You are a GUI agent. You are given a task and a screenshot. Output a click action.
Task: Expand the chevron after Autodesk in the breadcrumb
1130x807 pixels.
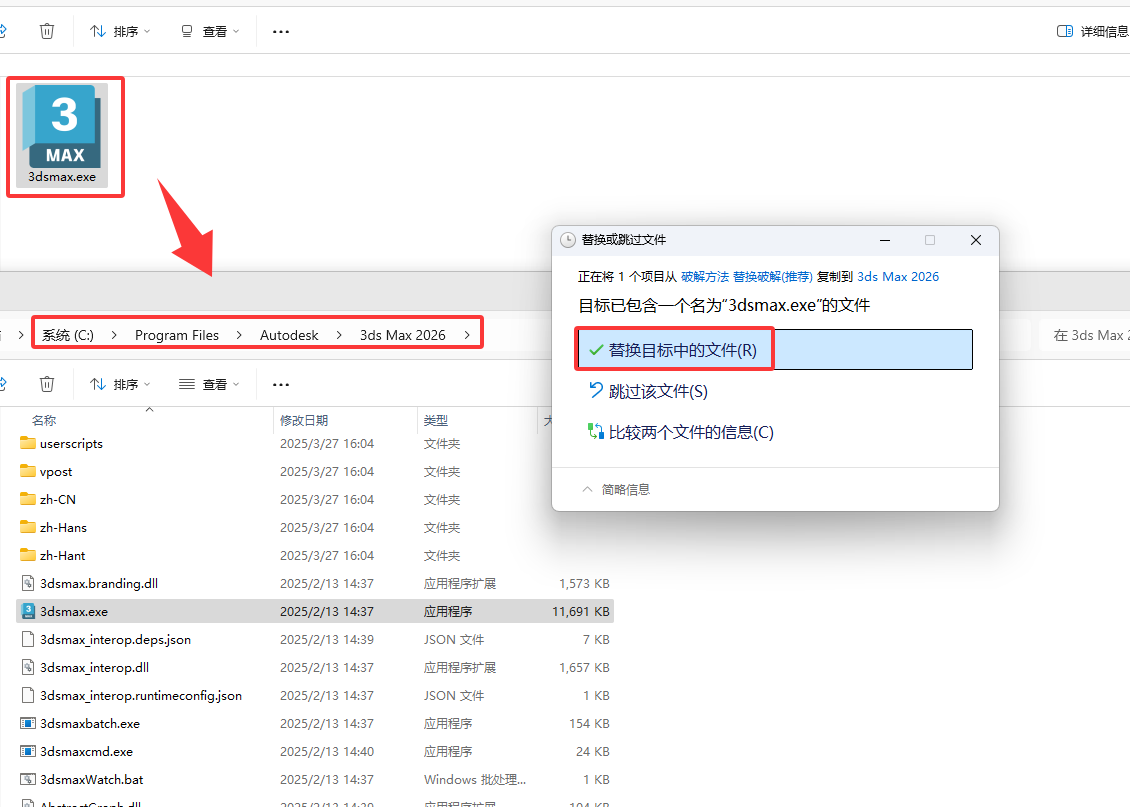339,335
